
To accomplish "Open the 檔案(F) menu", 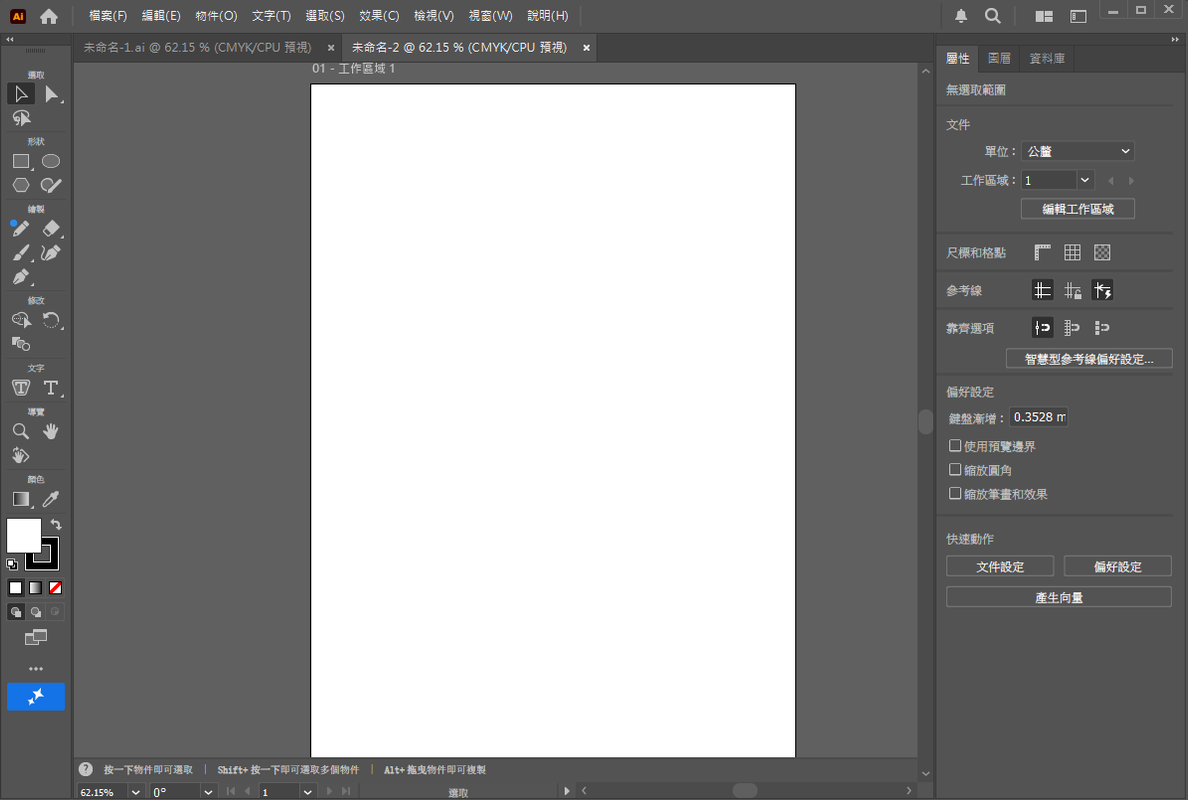I will [108, 16].
